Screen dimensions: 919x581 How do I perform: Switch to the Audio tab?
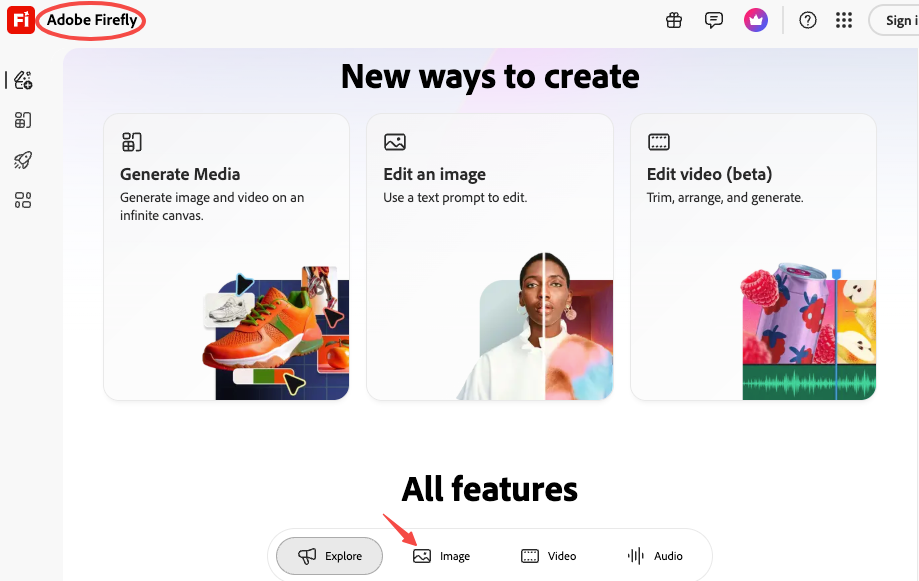click(x=655, y=556)
